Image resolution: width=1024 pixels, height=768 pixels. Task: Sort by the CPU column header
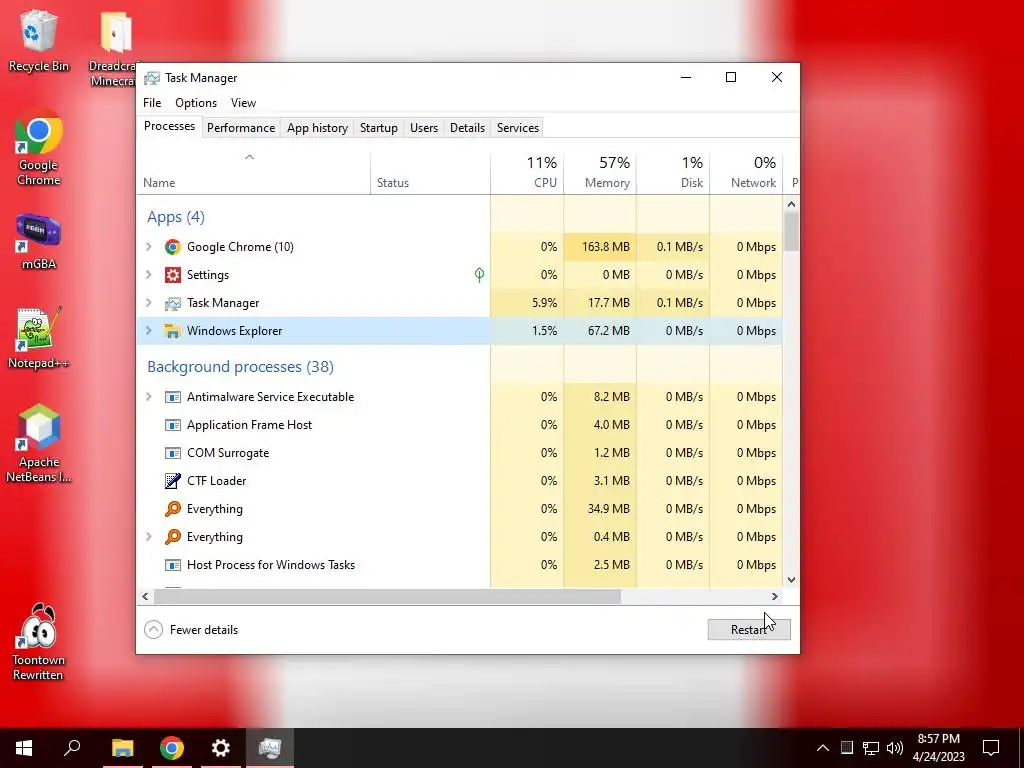(x=527, y=174)
